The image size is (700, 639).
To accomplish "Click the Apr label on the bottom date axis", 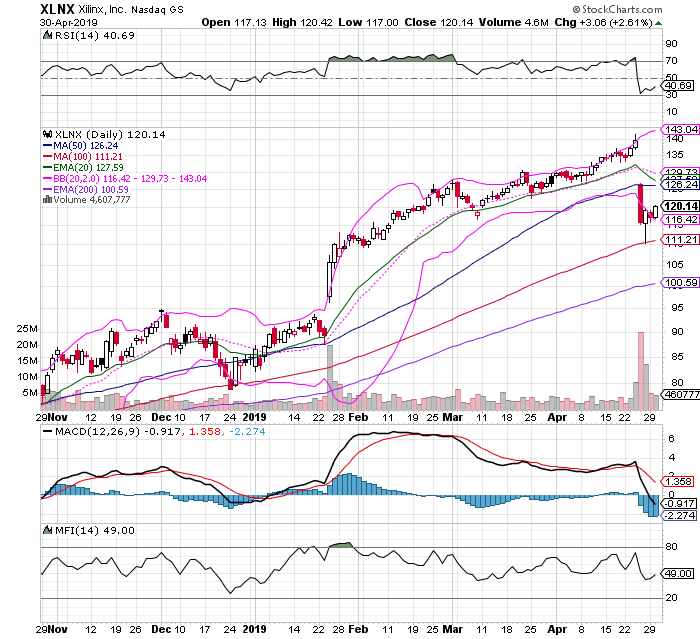I will (x=557, y=629).
